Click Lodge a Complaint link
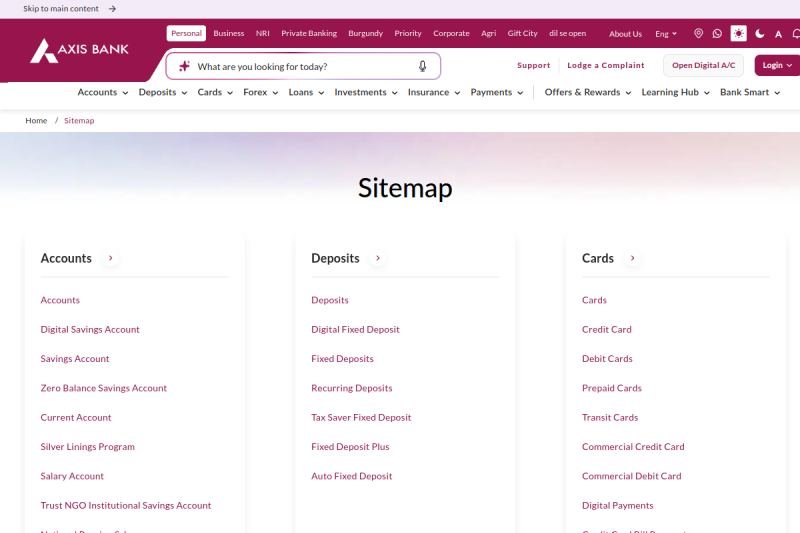800x533 pixels. tap(606, 65)
